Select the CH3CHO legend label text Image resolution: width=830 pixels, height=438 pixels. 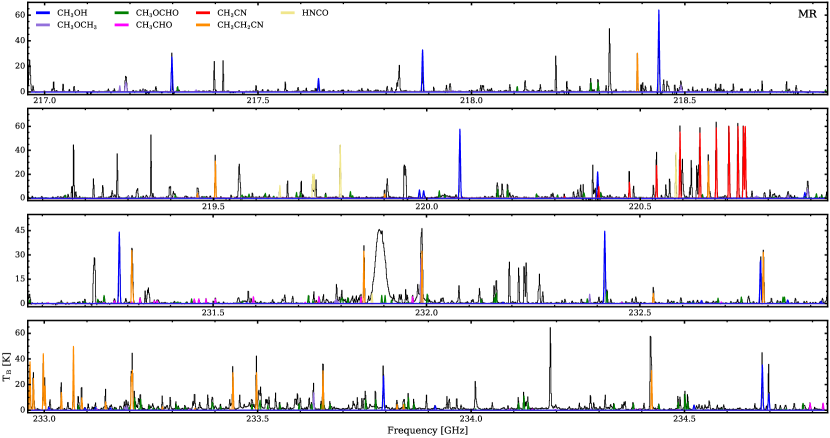tap(154, 25)
